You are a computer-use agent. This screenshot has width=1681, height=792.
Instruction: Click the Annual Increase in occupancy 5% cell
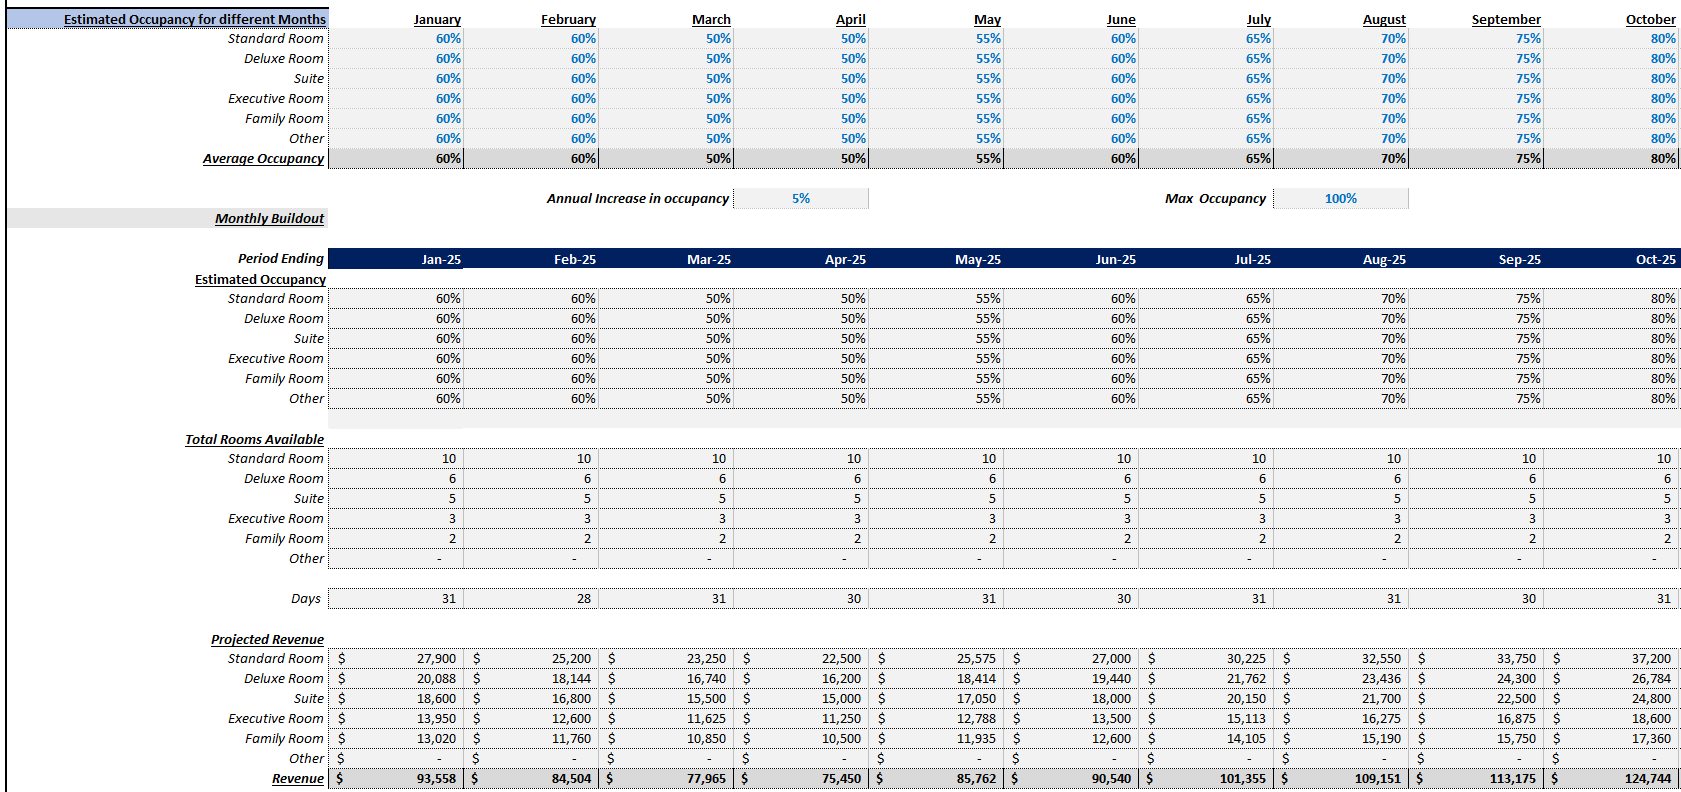click(x=800, y=199)
